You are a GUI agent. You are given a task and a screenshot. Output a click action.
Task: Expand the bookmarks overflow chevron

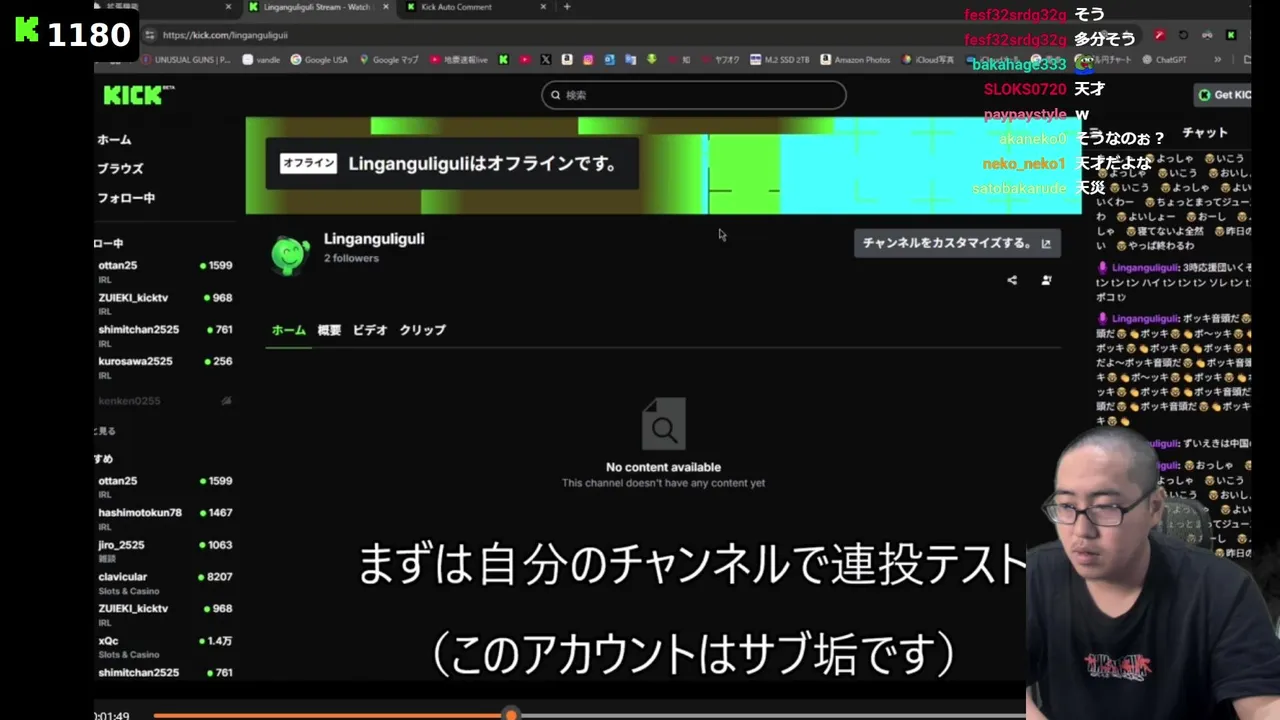click(1217, 60)
